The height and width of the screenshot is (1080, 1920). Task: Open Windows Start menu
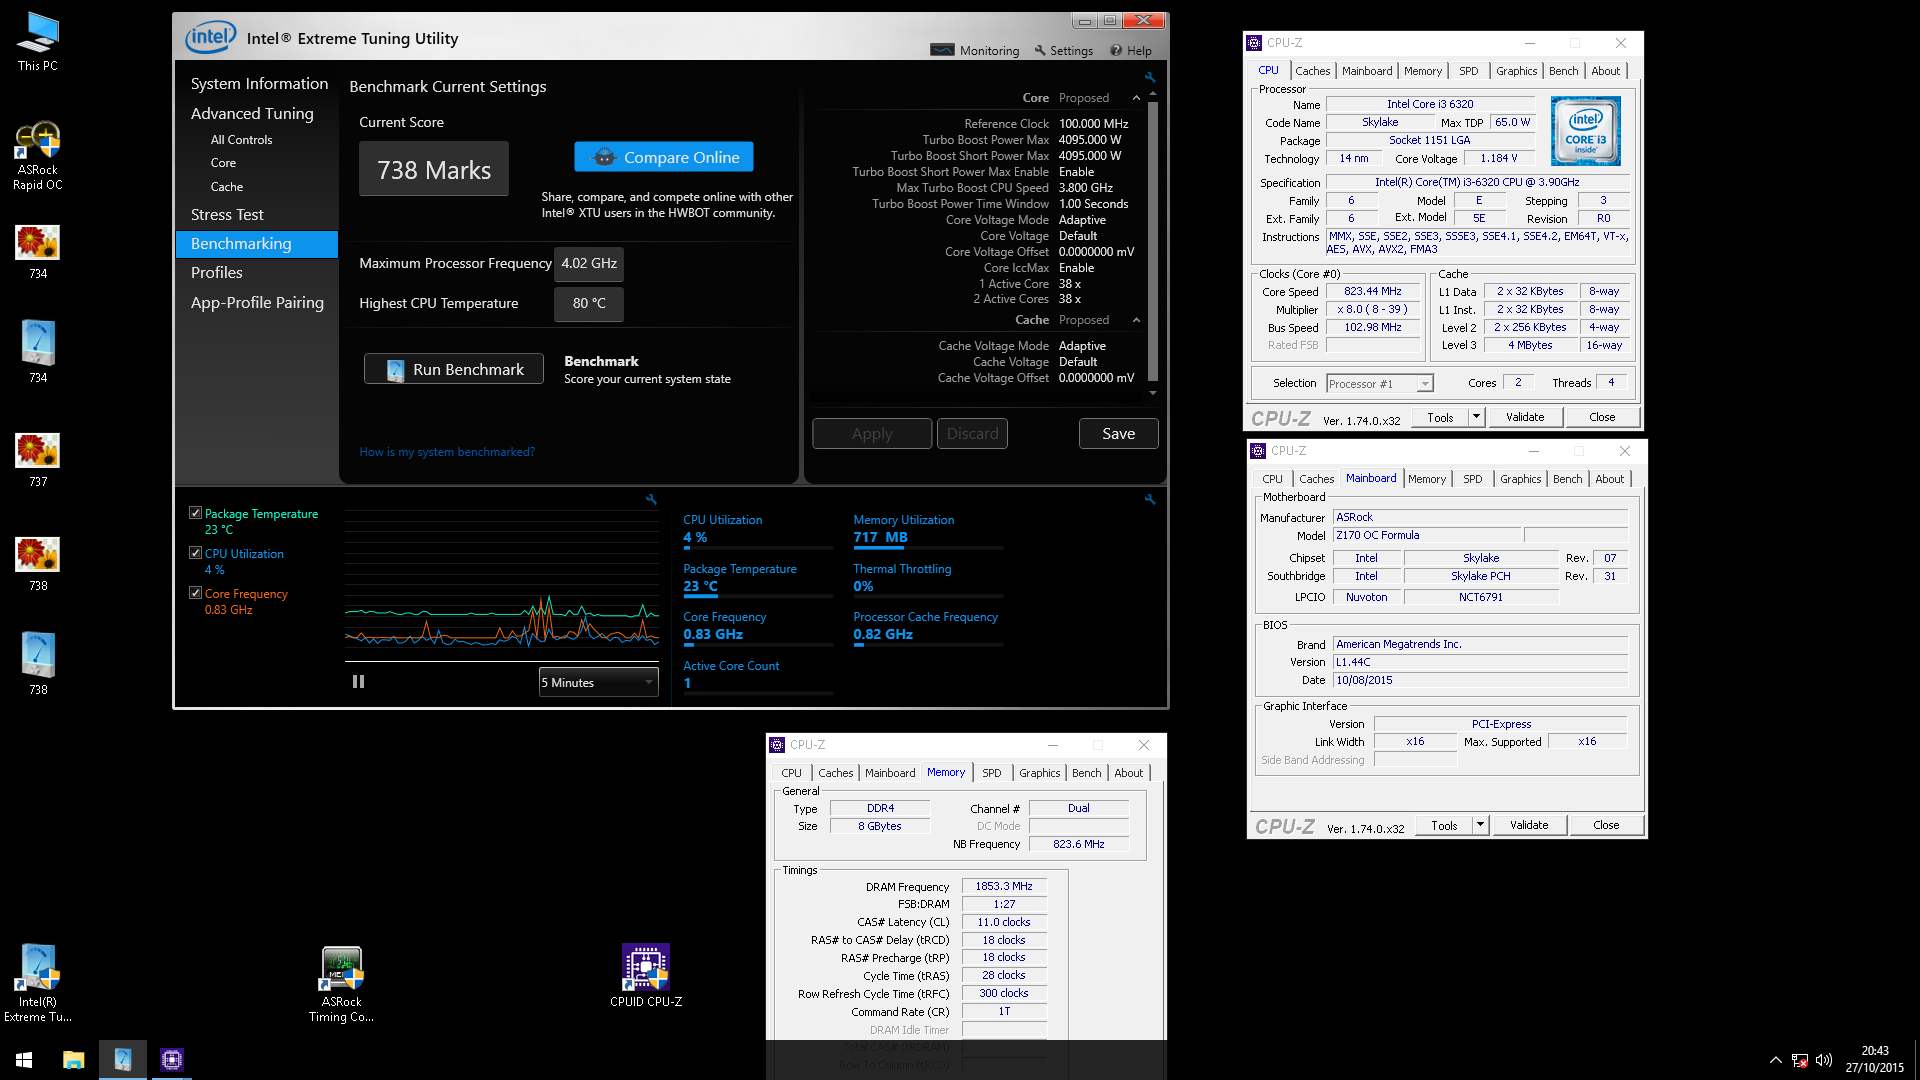coord(24,1060)
